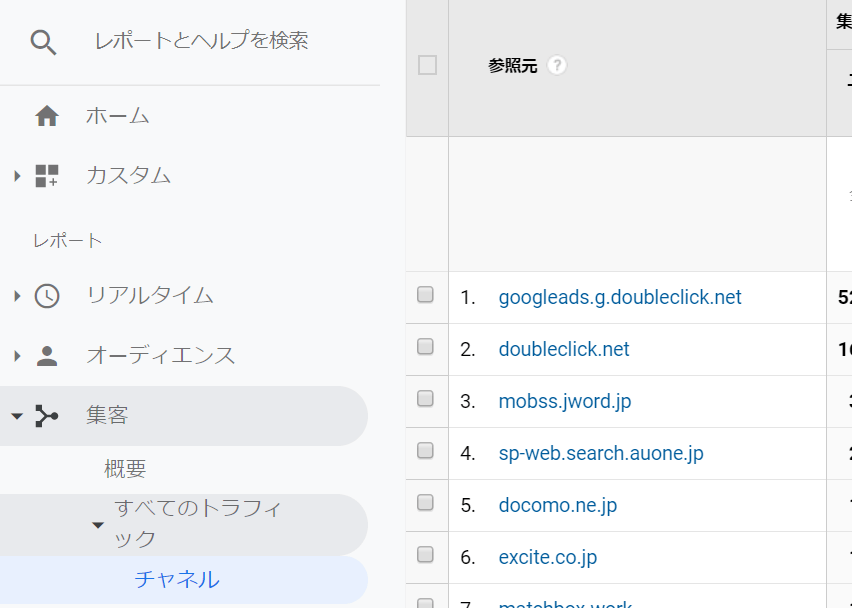Click the レポート section label
This screenshot has height=608, width=852.
68,241
